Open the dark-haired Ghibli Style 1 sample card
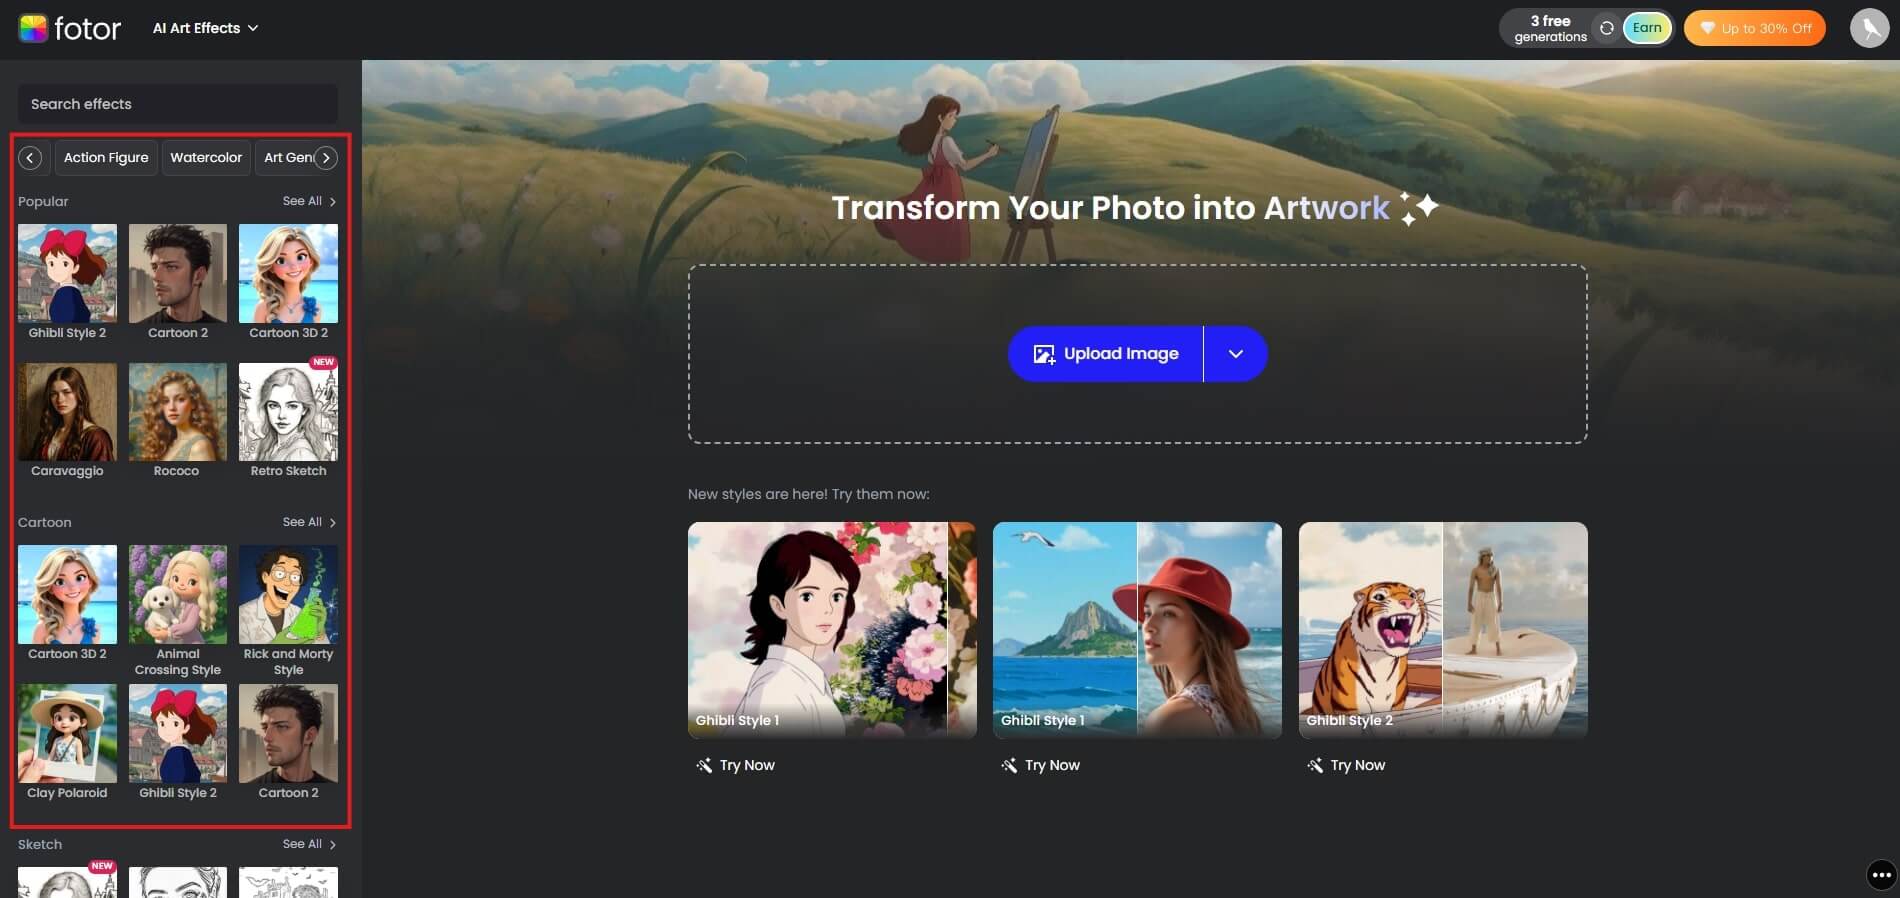This screenshot has height=898, width=1900. coord(832,630)
